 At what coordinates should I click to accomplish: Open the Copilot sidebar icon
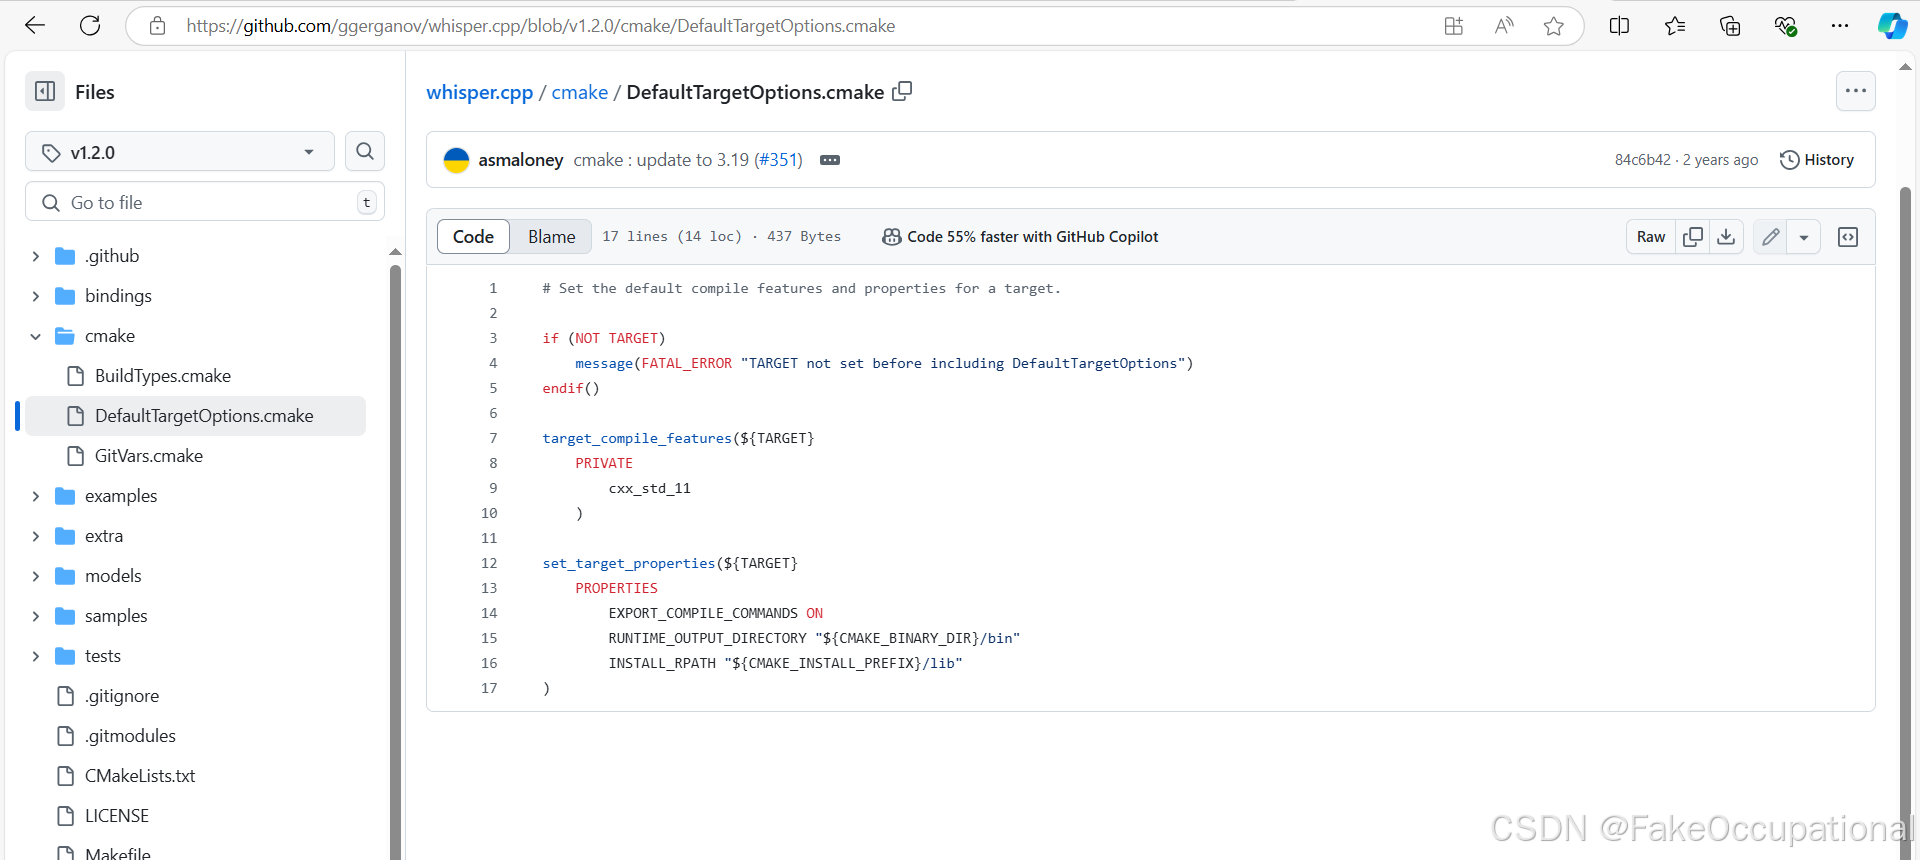click(x=1892, y=26)
